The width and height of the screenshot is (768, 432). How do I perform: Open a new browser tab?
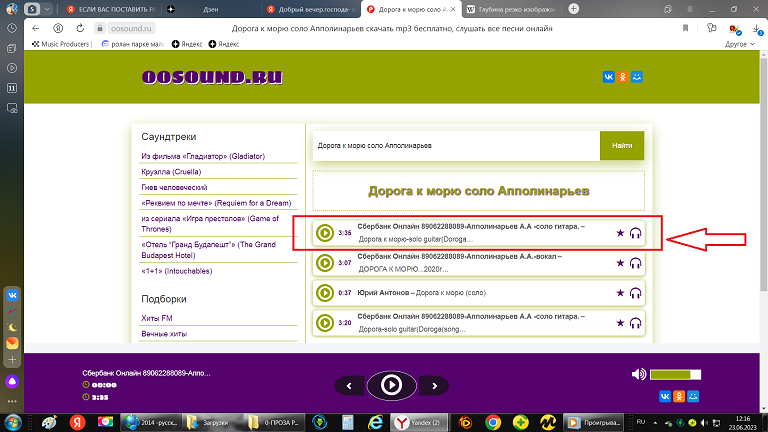[x=574, y=9]
